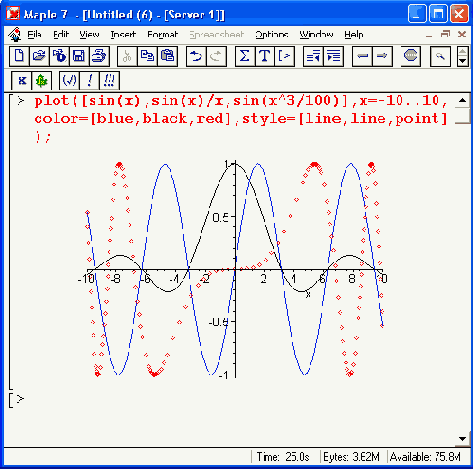Undo last action with undo arrow
The image size is (473, 469).
(196, 56)
